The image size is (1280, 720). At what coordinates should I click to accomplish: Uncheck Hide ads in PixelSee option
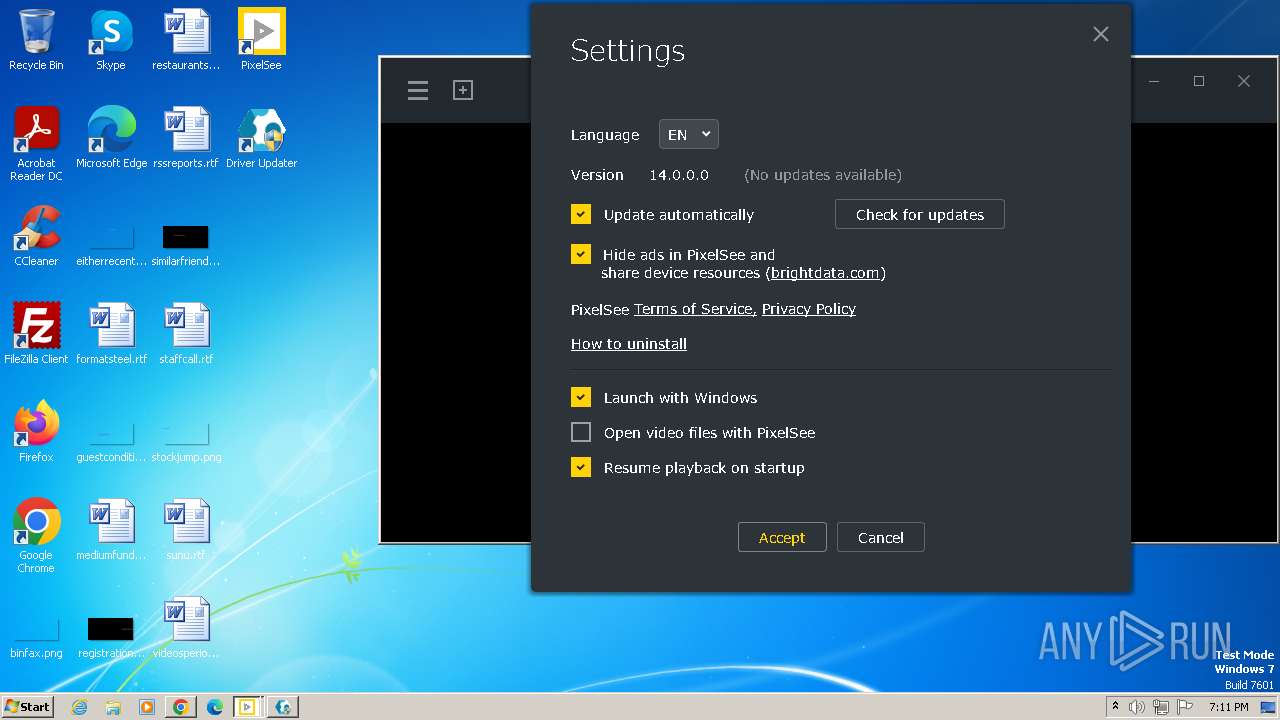click(x=581, y=254)
